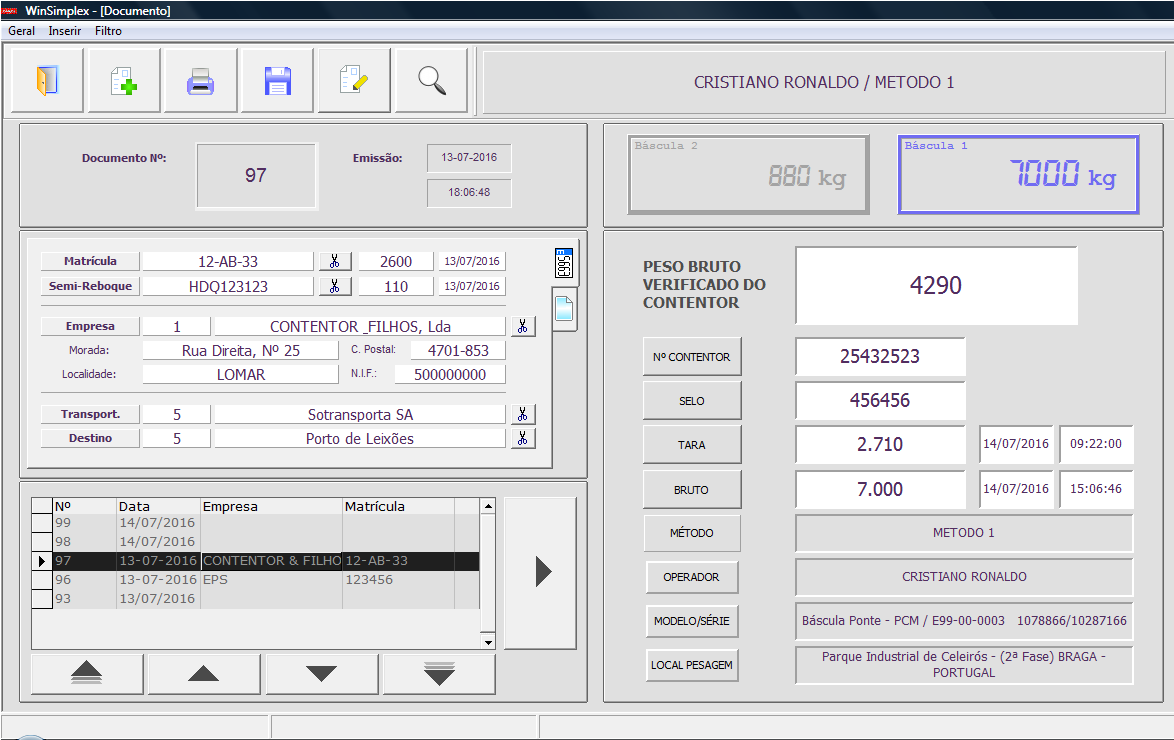1174x740 pixels.
Task: Click the BRUTO button
Action: [x=692, y=490]
